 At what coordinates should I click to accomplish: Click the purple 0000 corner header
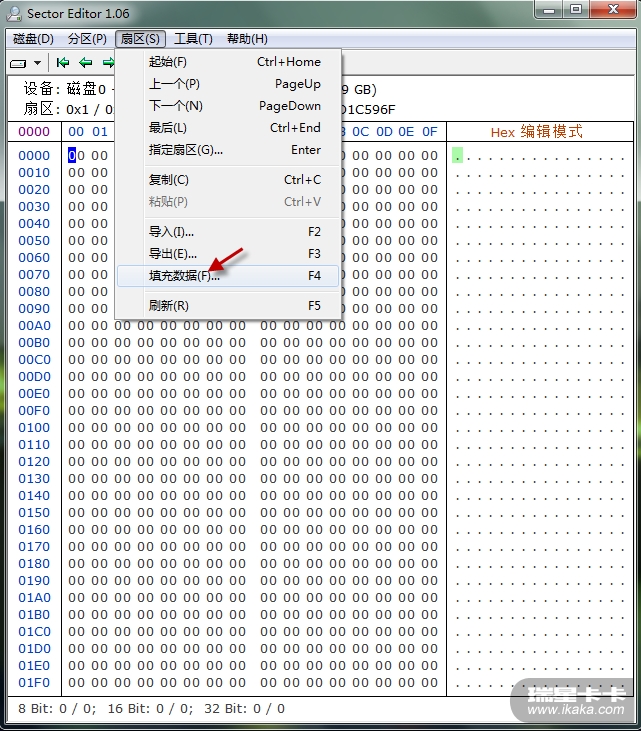pos(34,132)
